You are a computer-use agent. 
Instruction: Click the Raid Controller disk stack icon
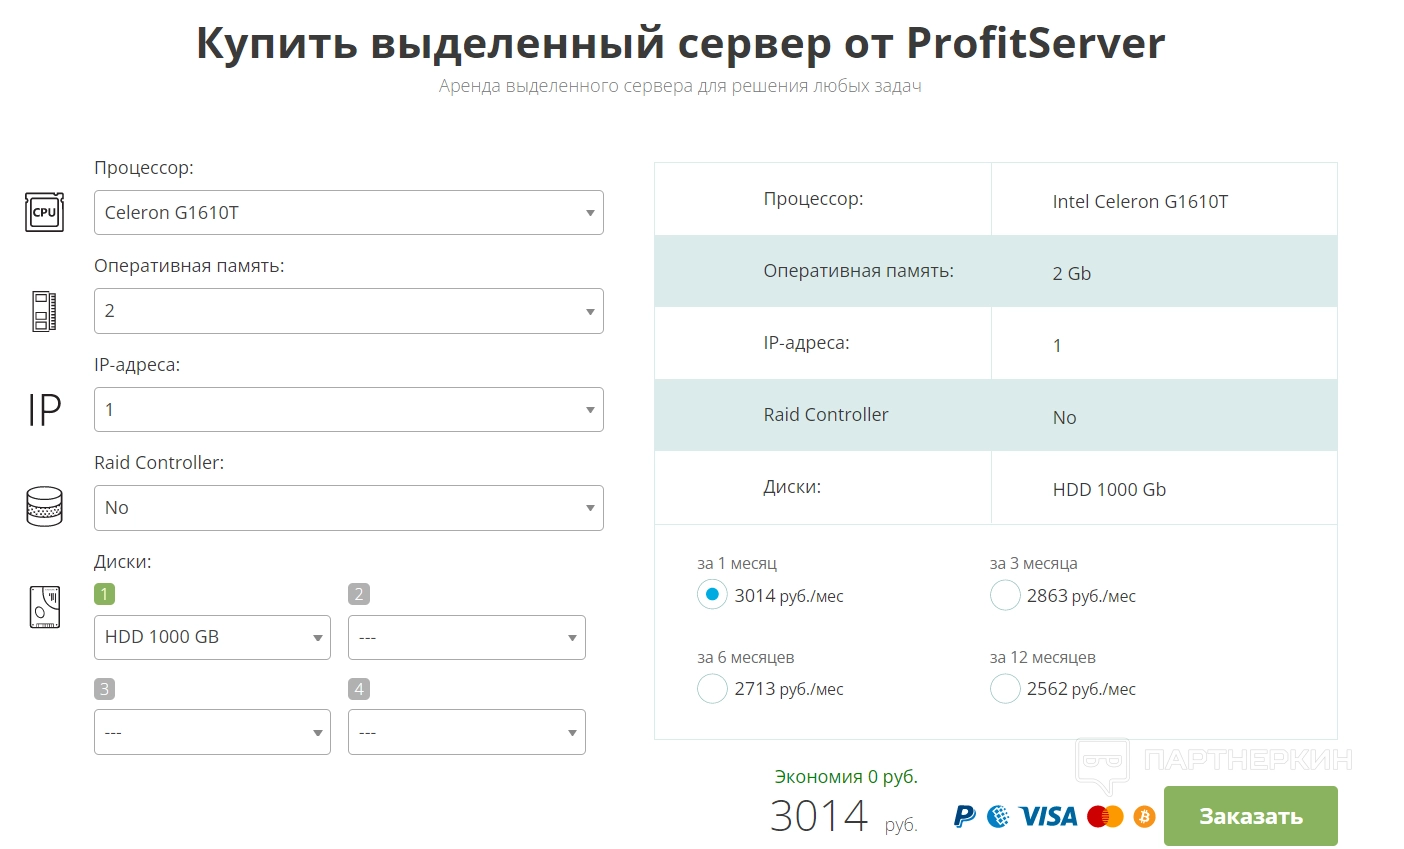click(x=44, y=507)
